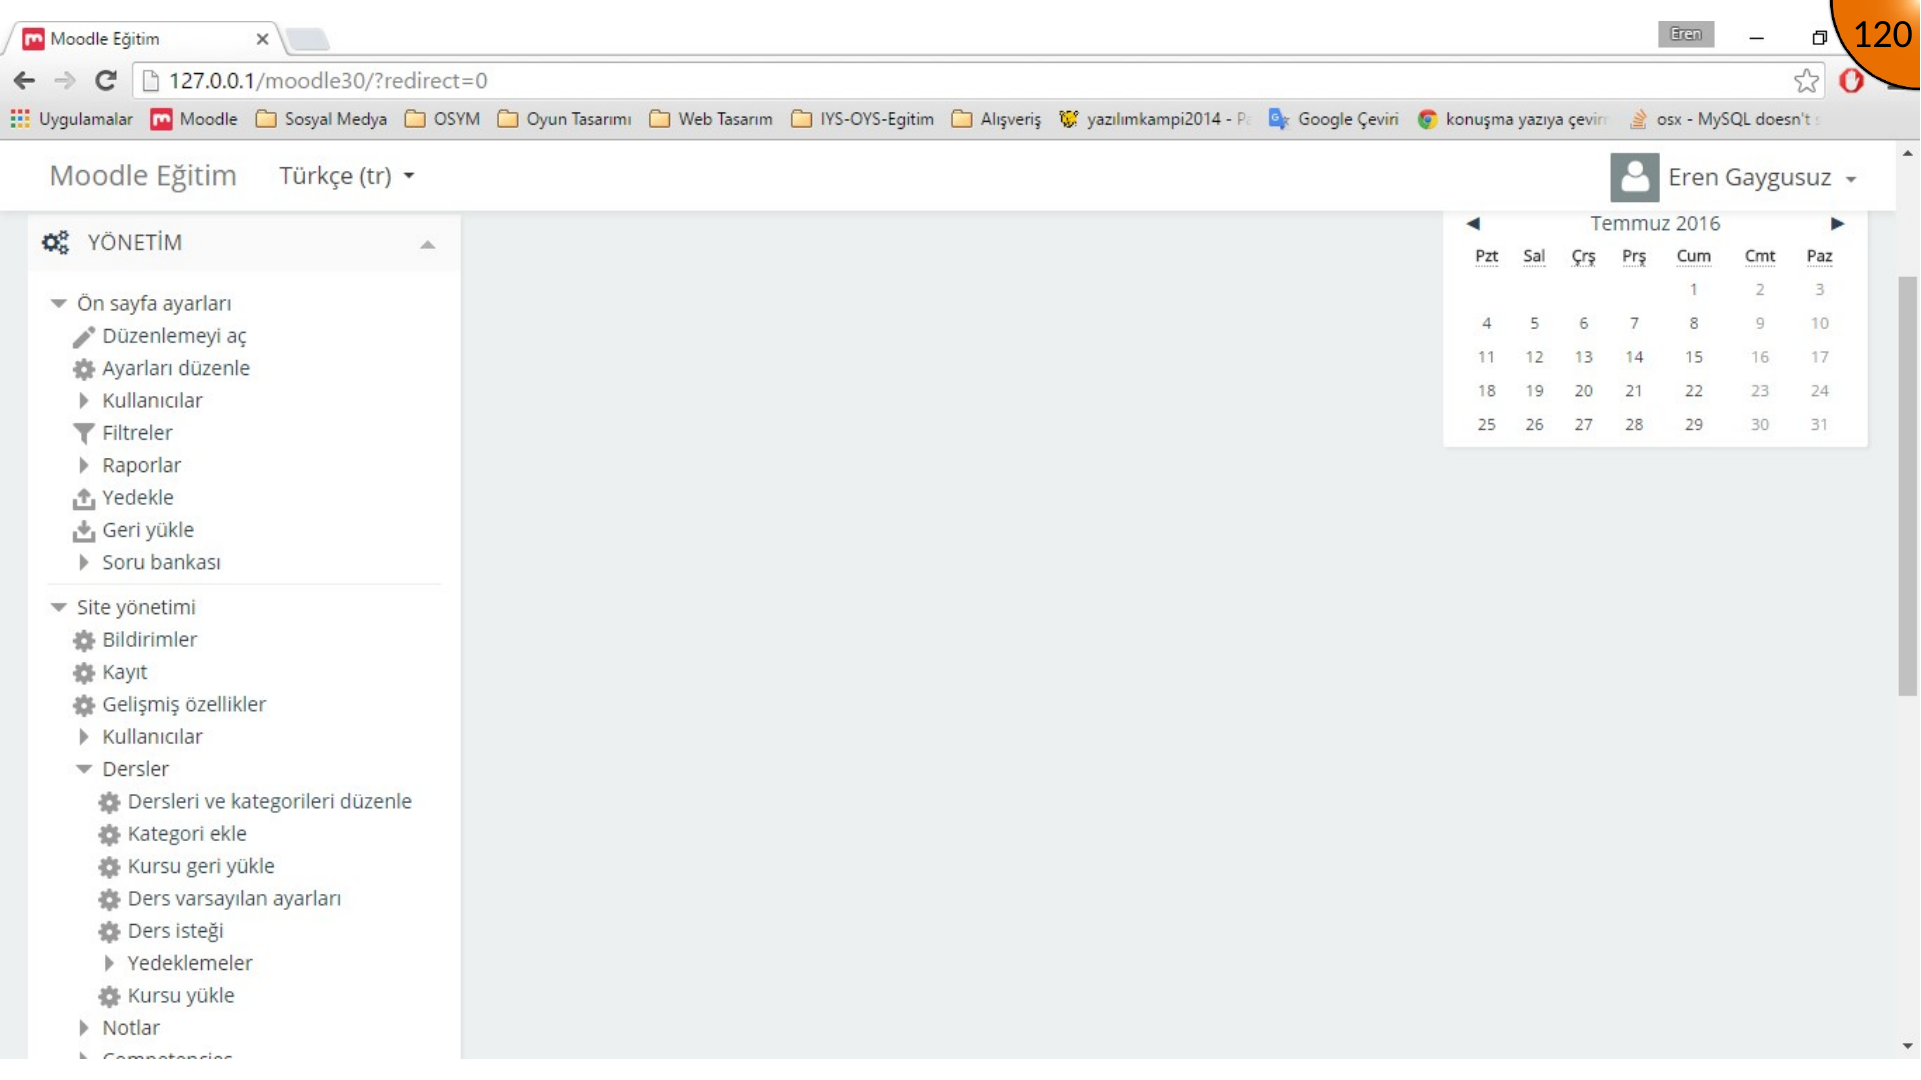This screenshot has height=1080, width=1921.
Task: Click the YÖNETİM gears icon
Action: pyautogui.click(x=55, y=242)
